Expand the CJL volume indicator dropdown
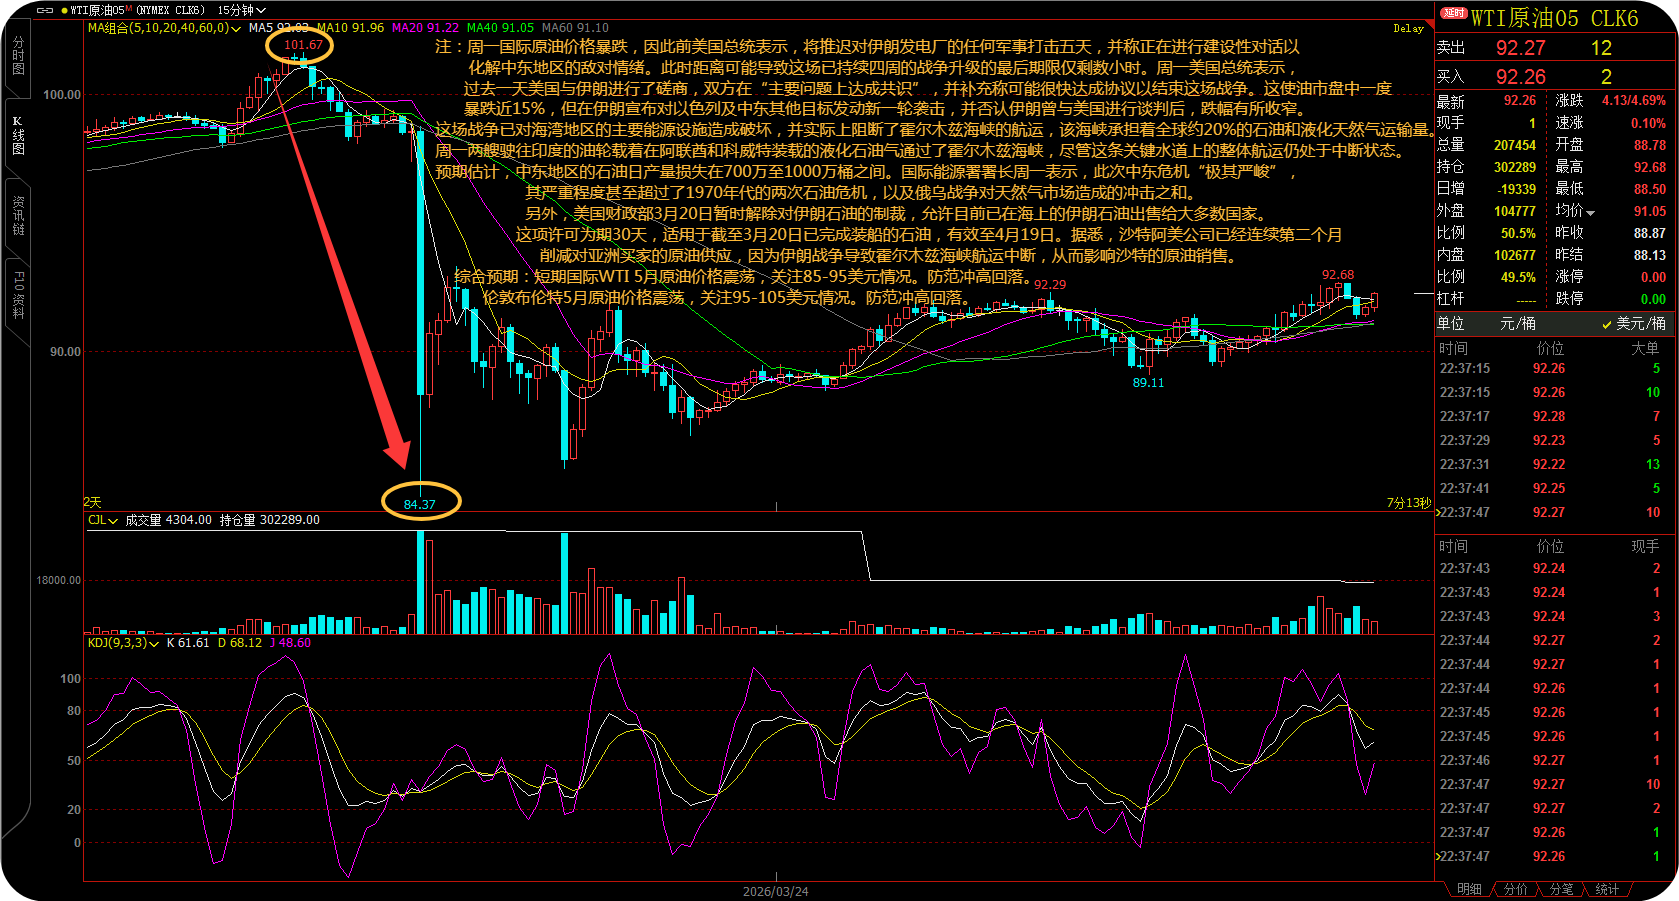Image resolution: width=1679 pixels, height=901 pixels. coord(113,520)
